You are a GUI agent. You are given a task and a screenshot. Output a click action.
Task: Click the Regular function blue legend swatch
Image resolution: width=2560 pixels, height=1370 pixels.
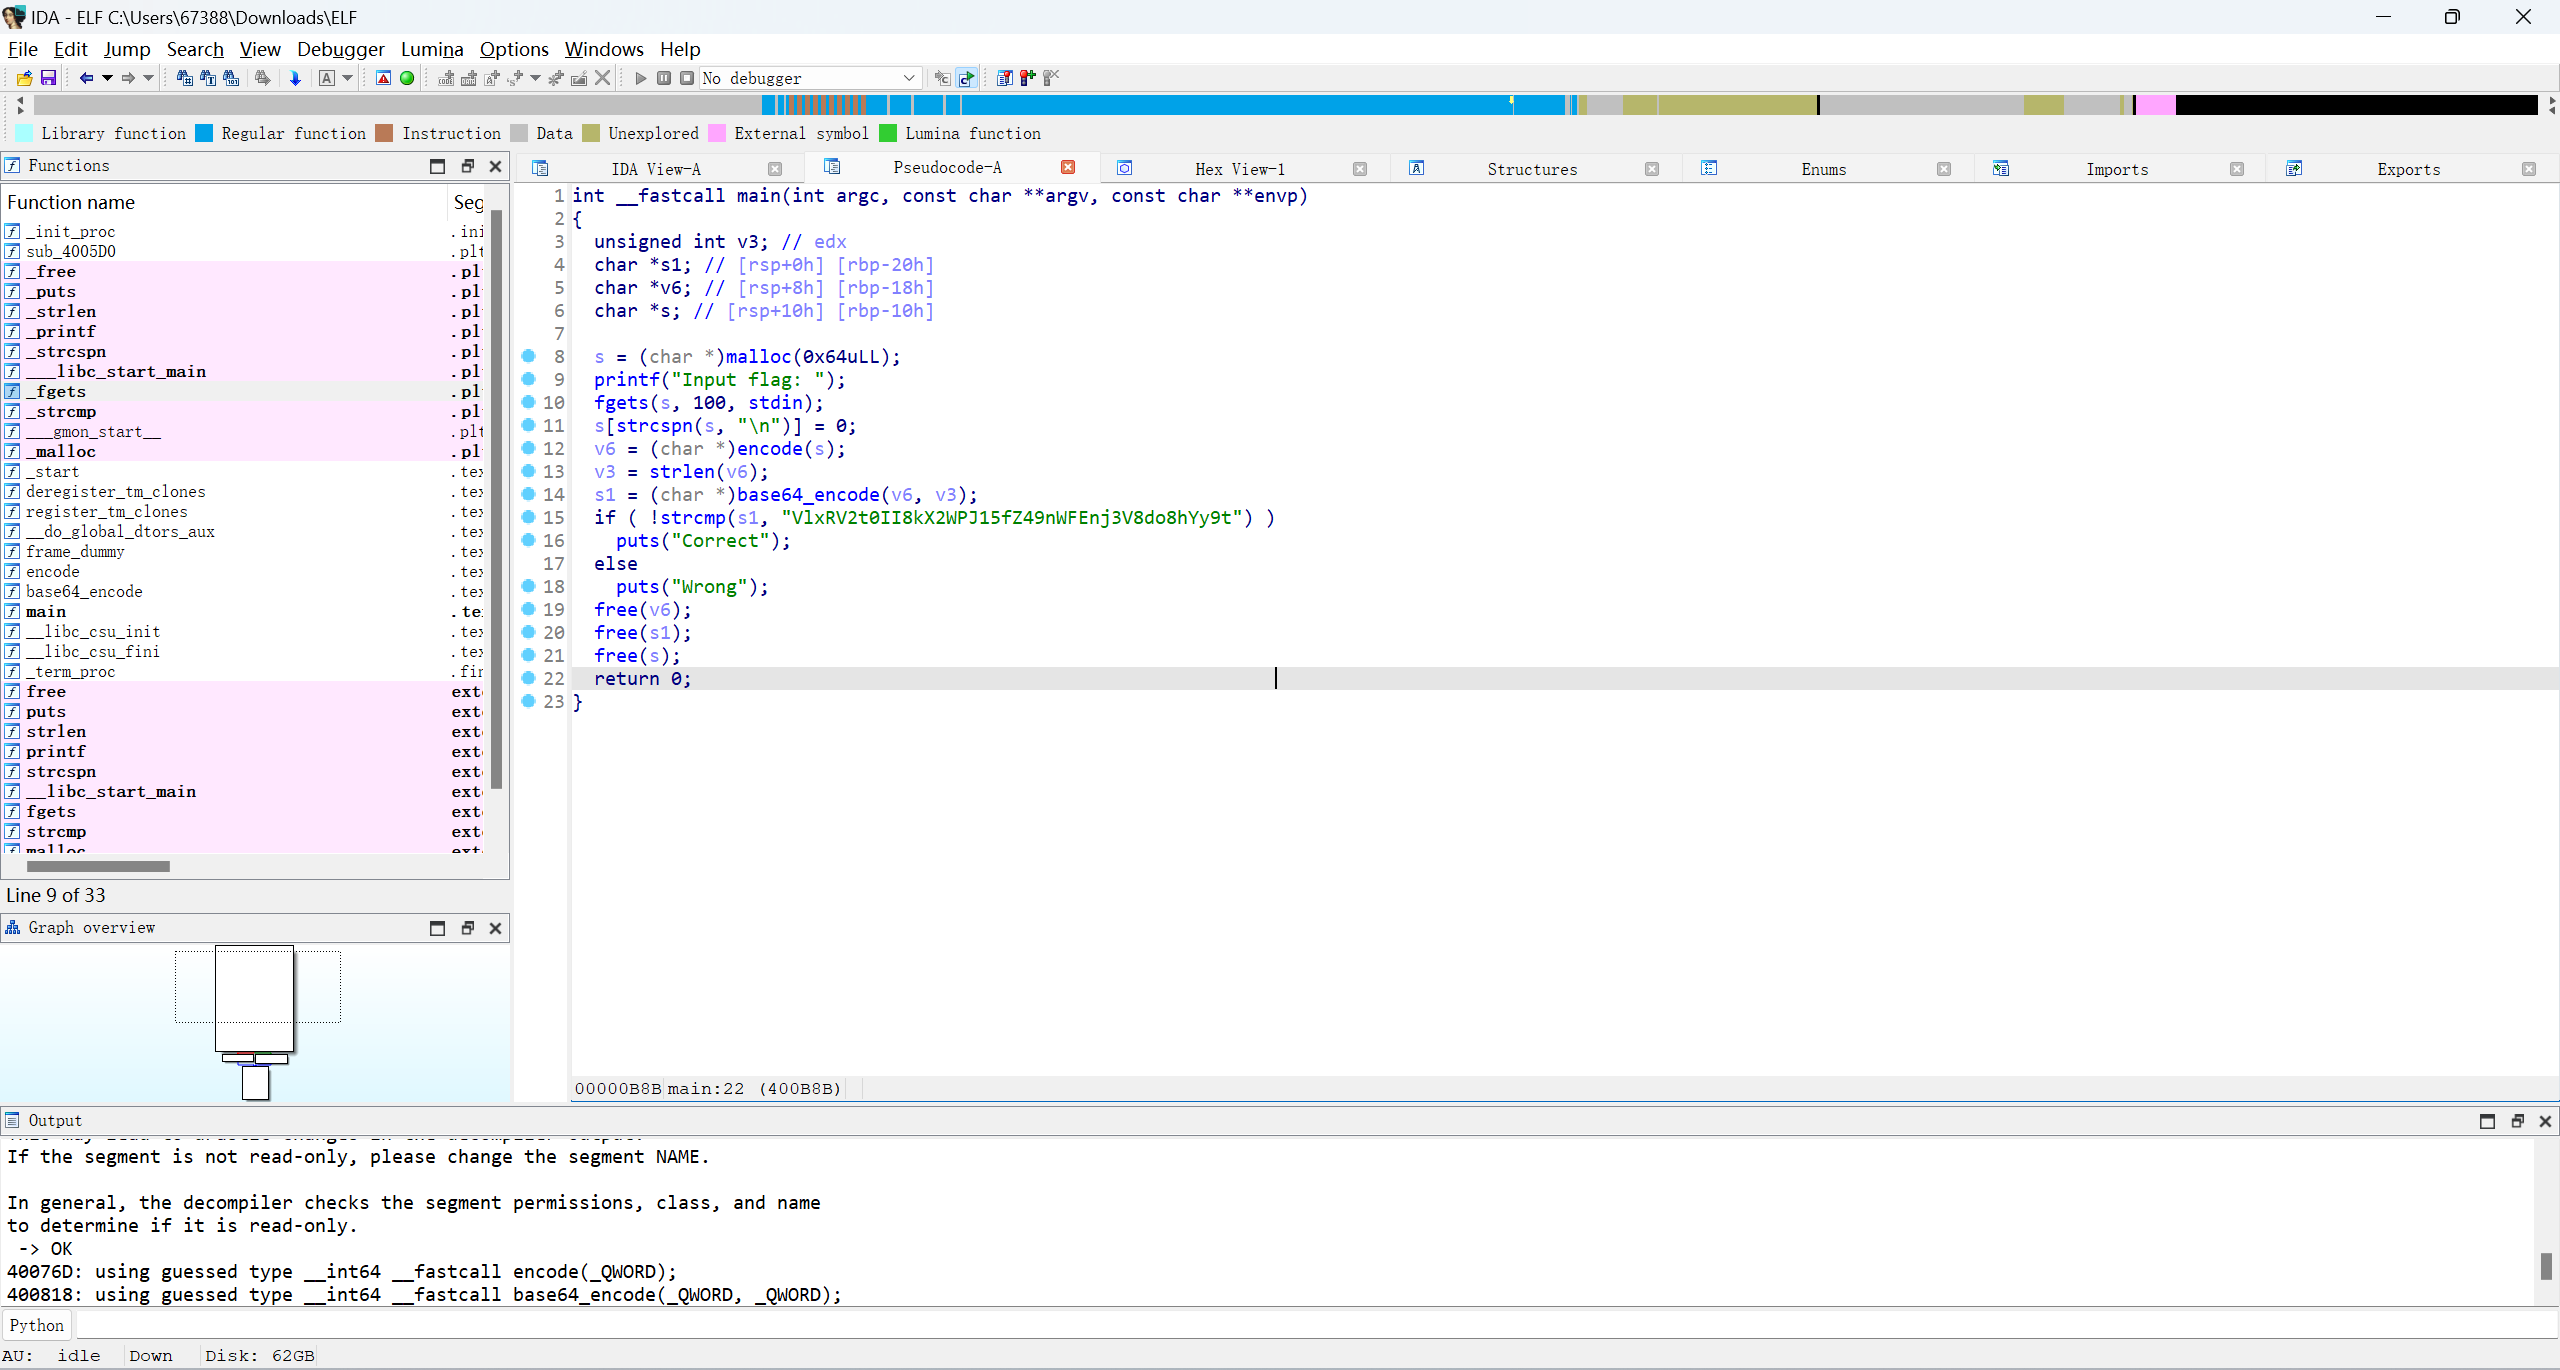click(204, 133)
